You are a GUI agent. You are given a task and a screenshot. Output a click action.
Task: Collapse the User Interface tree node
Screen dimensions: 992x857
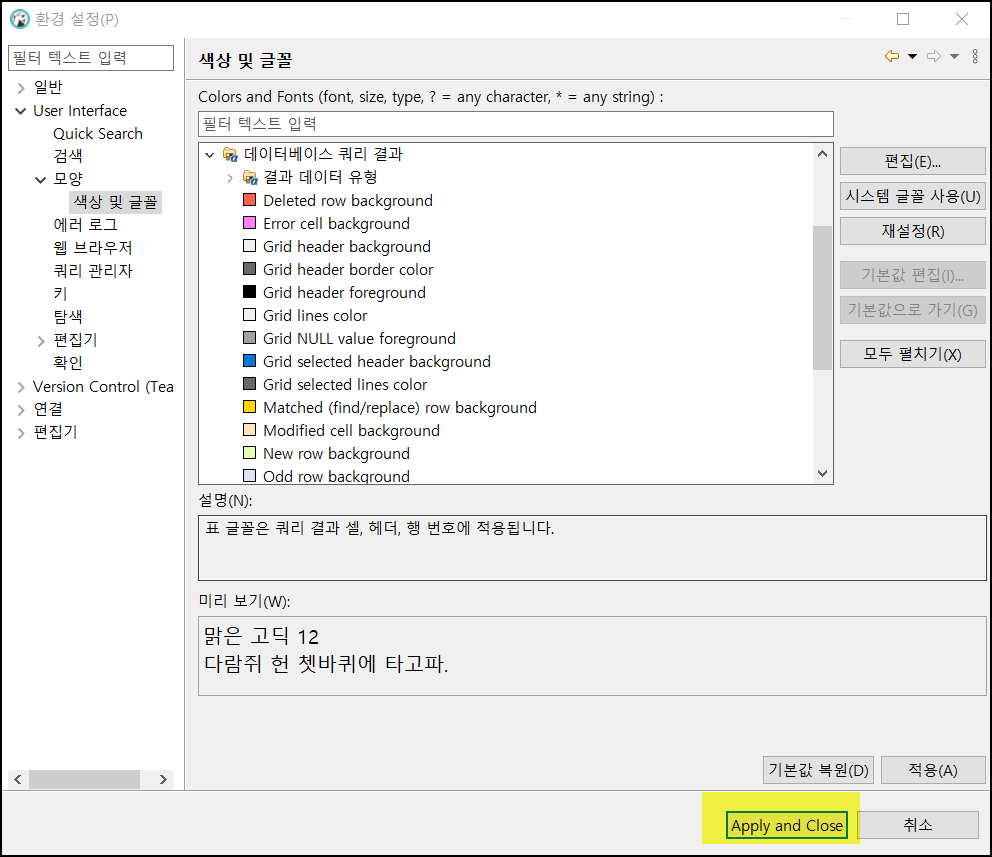coord(21,111)
